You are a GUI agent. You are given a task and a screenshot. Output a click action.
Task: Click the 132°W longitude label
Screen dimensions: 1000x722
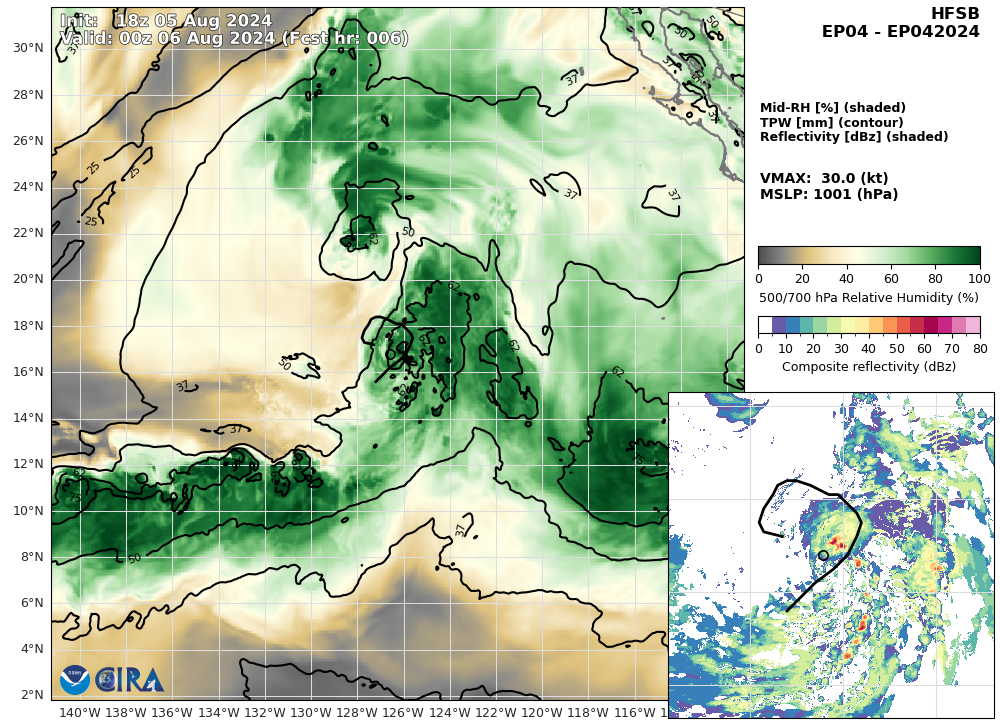pos(265,712)
